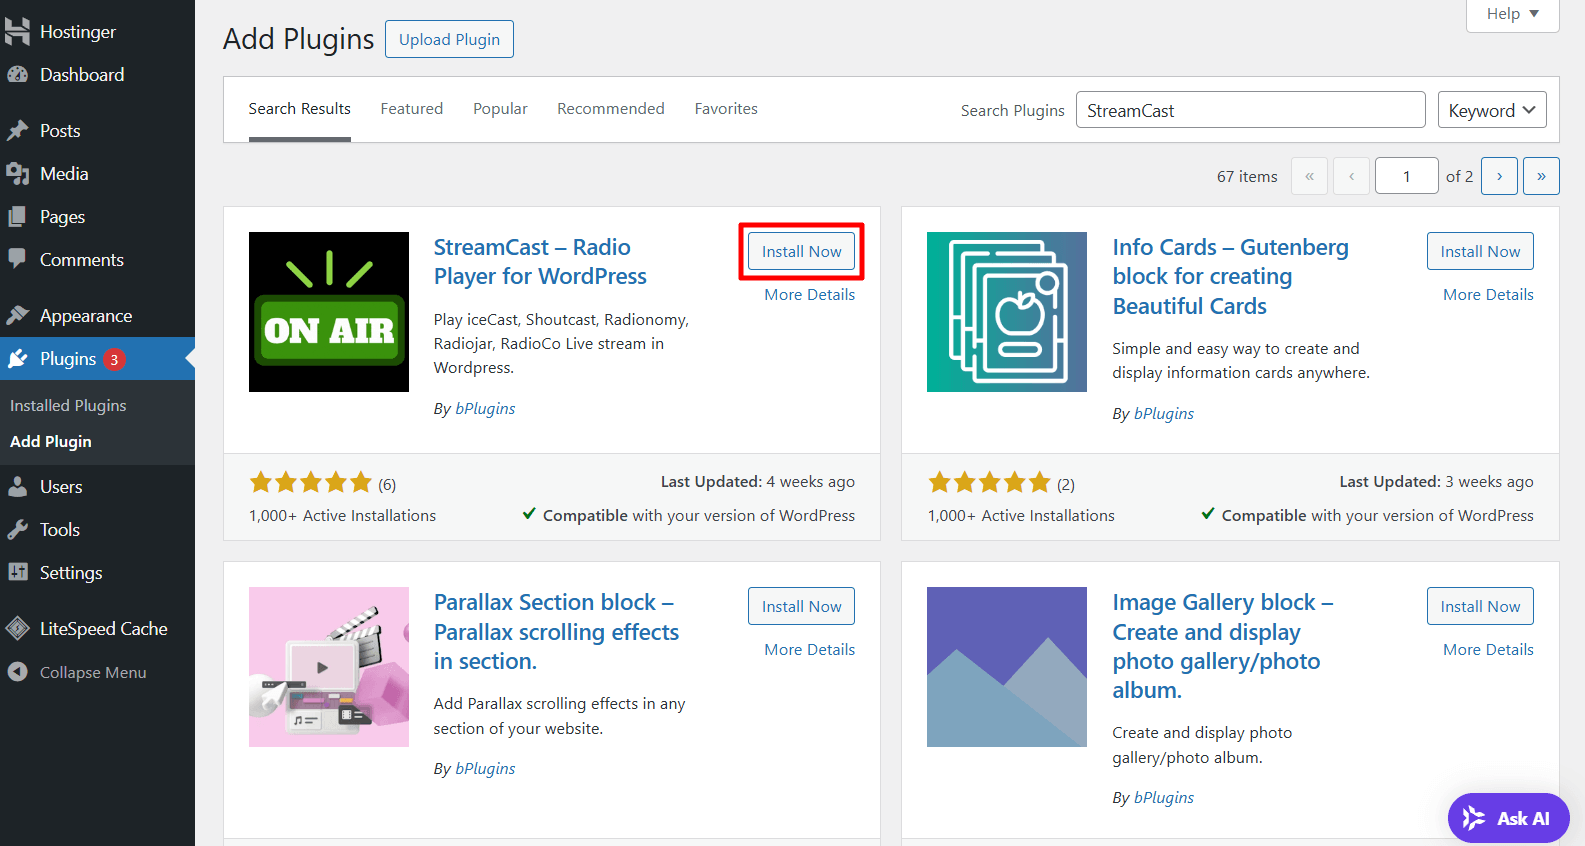The height and width of the screenshot is (846, 1585).
Task: Click bPlugins author link under Image Gallery
Action: [1164, 797]
